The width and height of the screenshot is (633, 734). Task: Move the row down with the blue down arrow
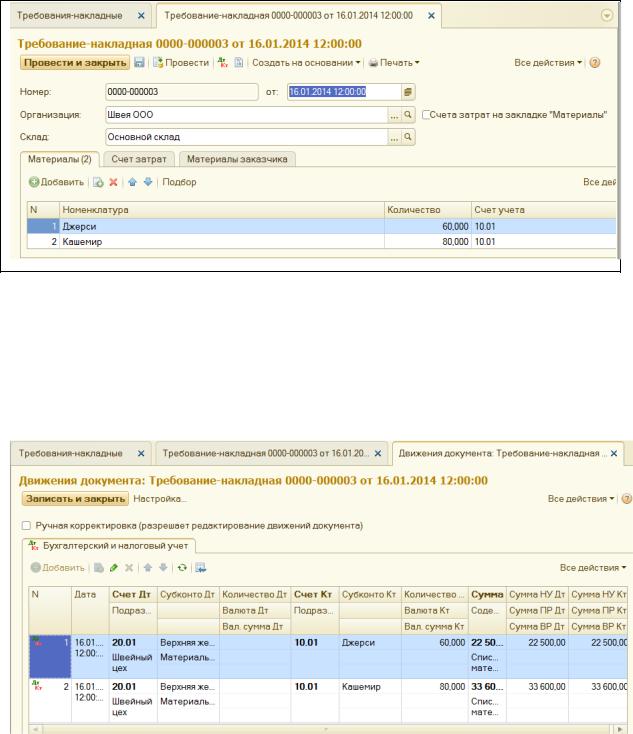[148, 182]
